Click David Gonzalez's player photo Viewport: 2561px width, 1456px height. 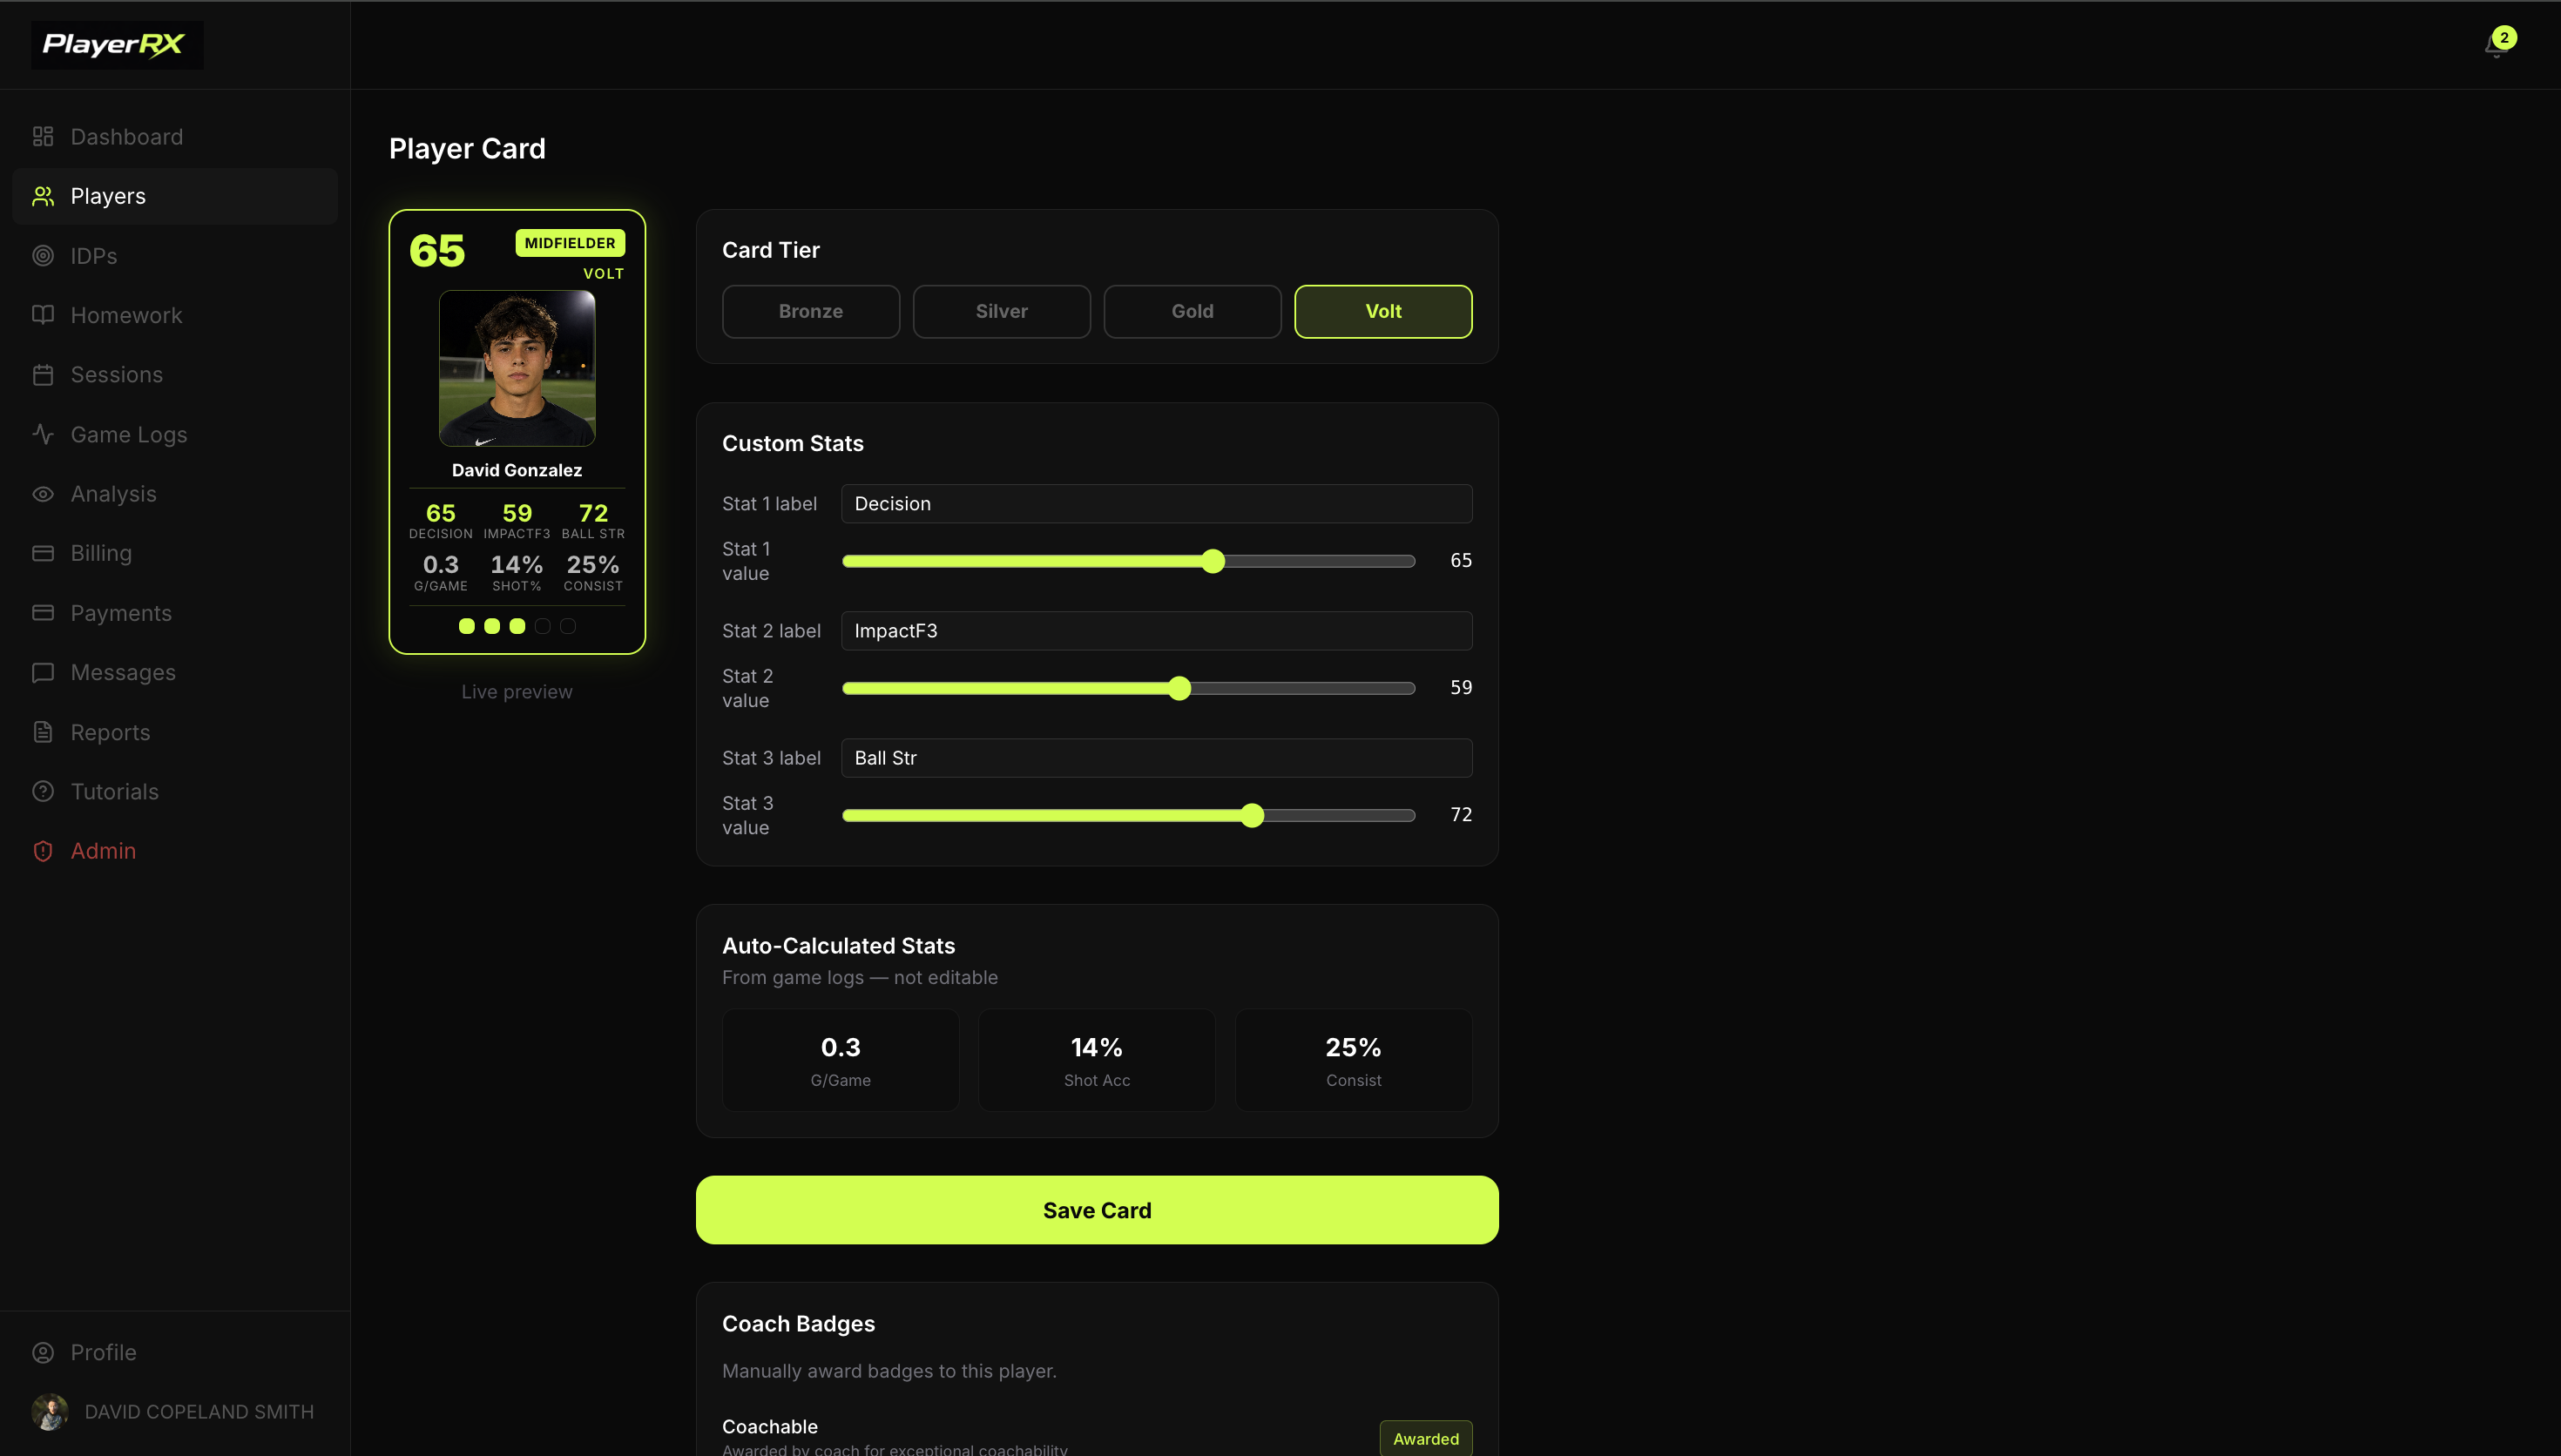[517, 368]
